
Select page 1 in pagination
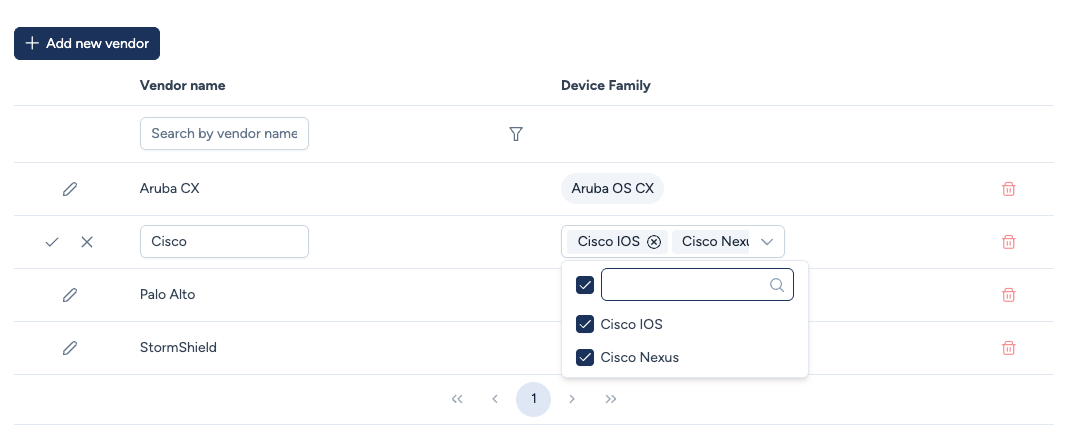[x=534, y=399]
